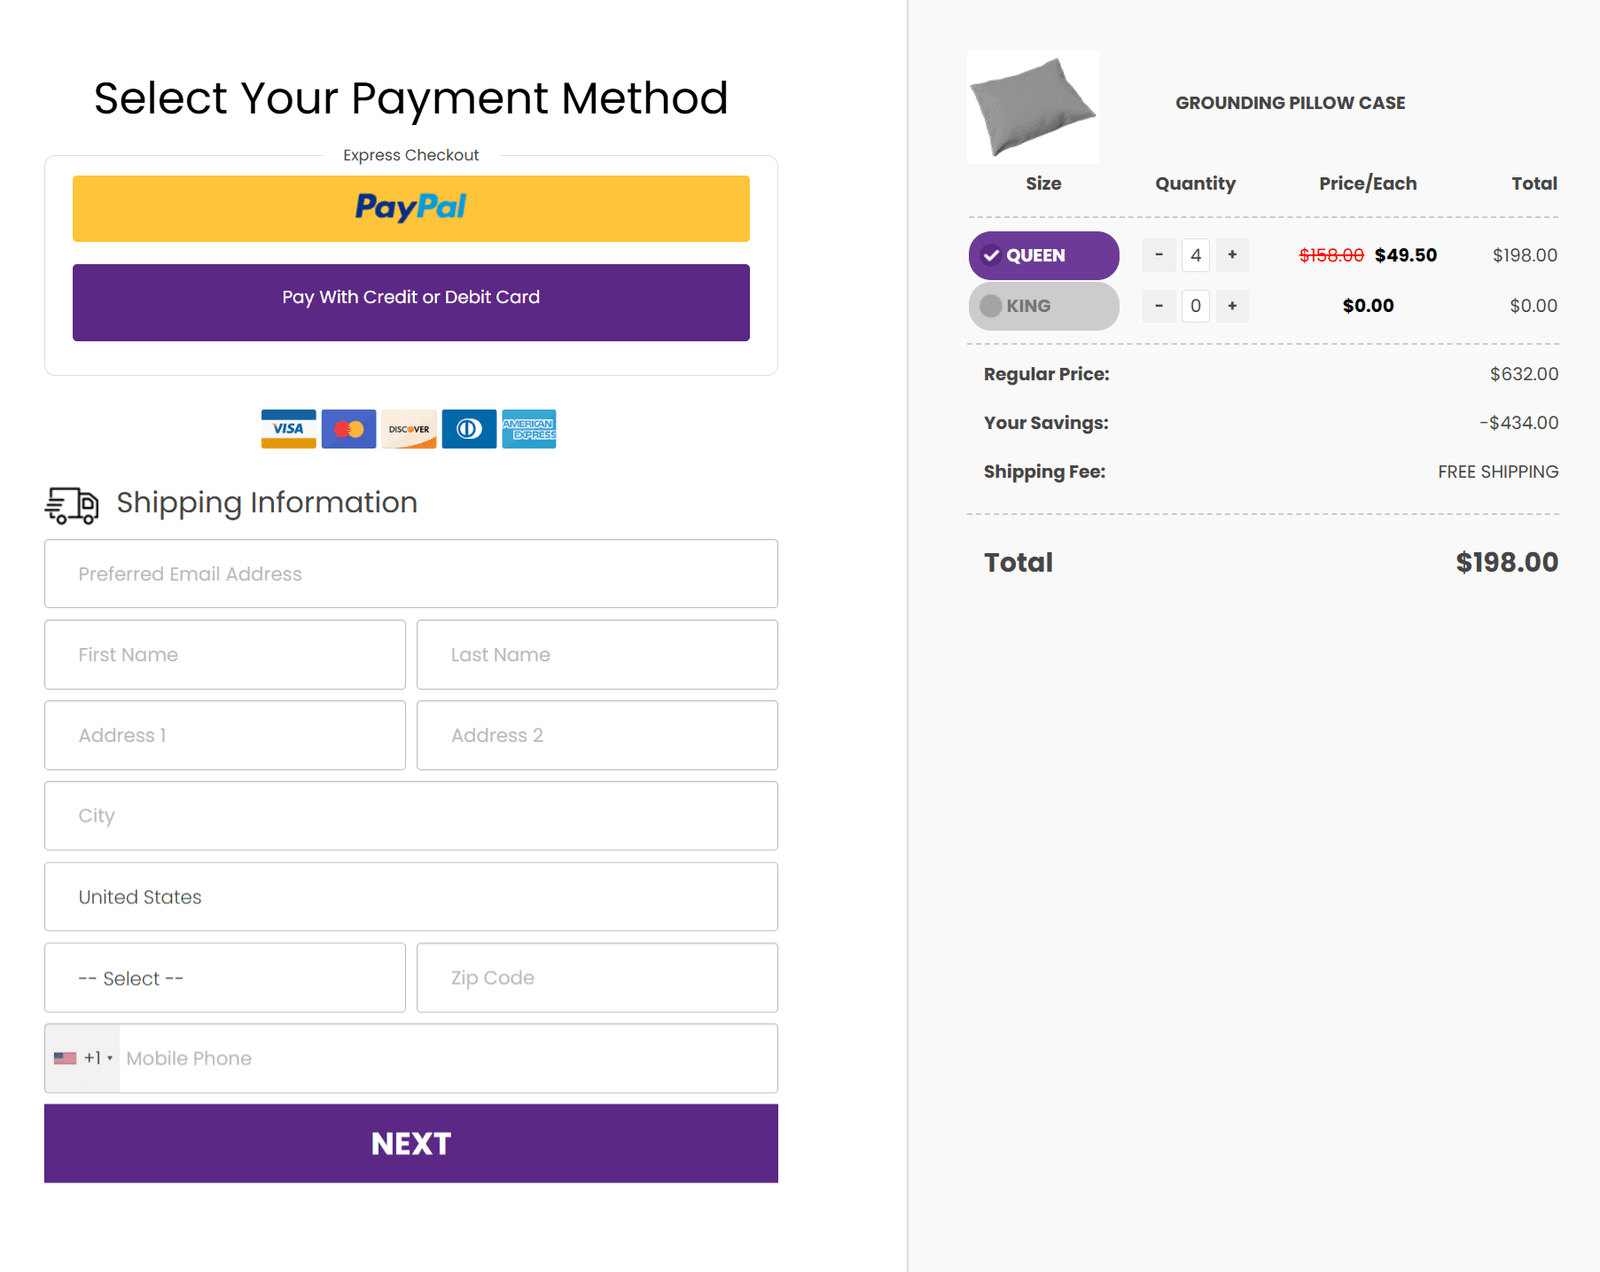This screenshot has width=1600, height=1272.
Task: Increase Queen pillow case quantity
Action: (x=1232, y=255)
